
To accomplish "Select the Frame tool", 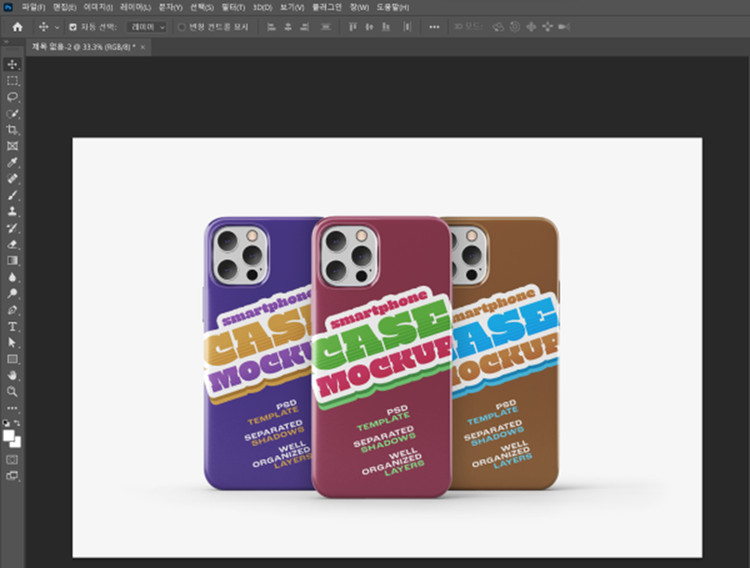I will [12, 146].
